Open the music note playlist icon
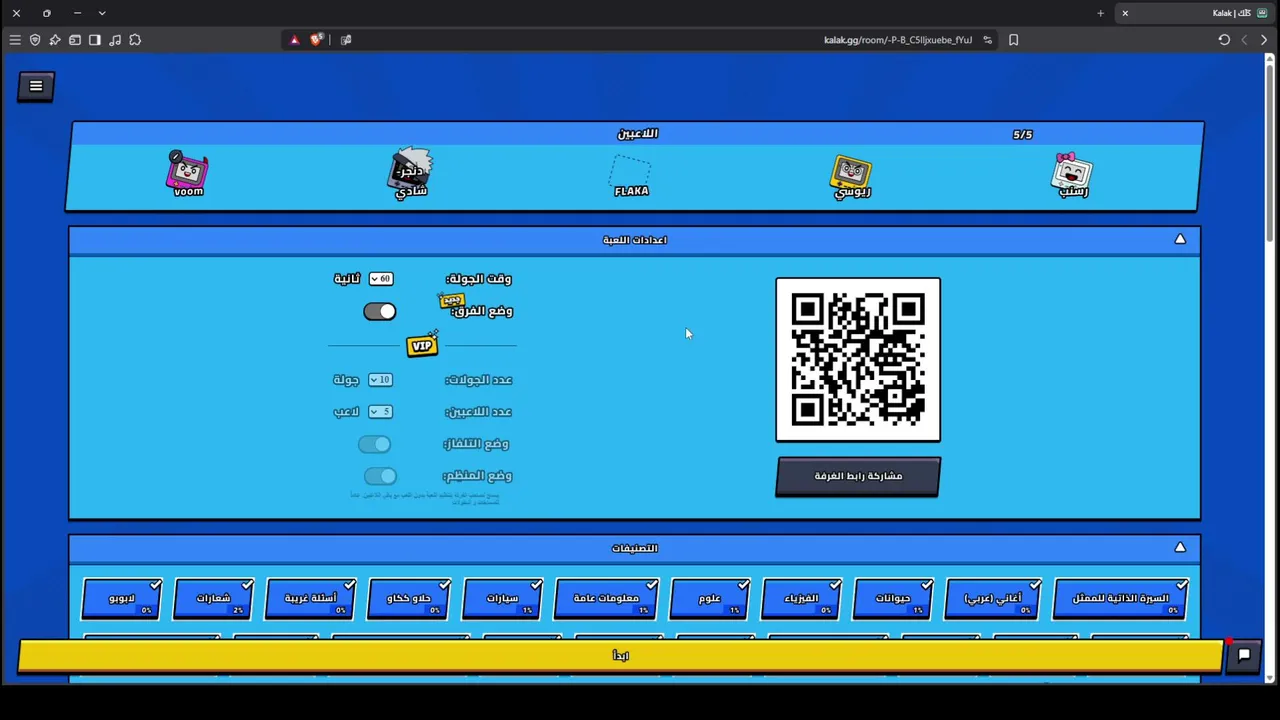 115,40
